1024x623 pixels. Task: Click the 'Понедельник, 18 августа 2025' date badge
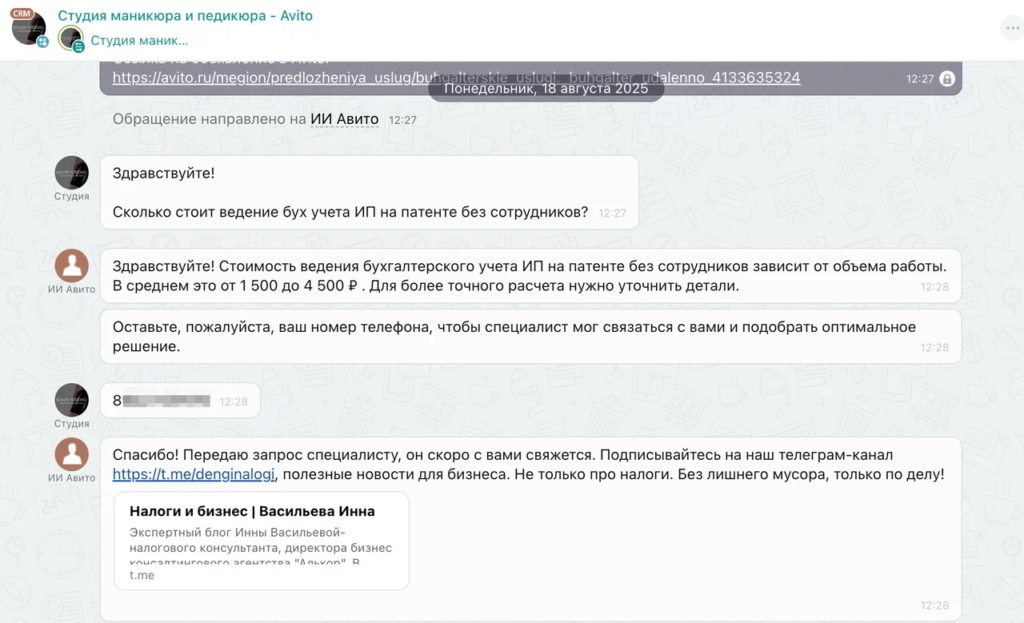[x=546, y=89]
